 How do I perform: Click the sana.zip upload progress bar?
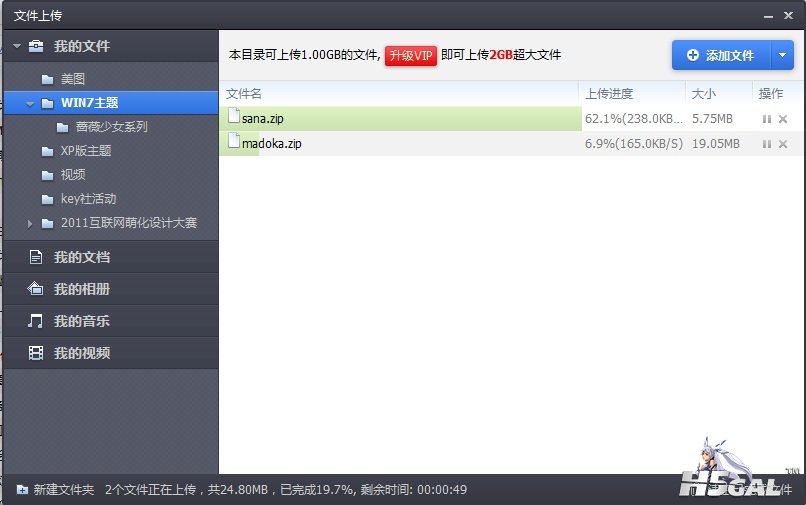pos(400,119)
